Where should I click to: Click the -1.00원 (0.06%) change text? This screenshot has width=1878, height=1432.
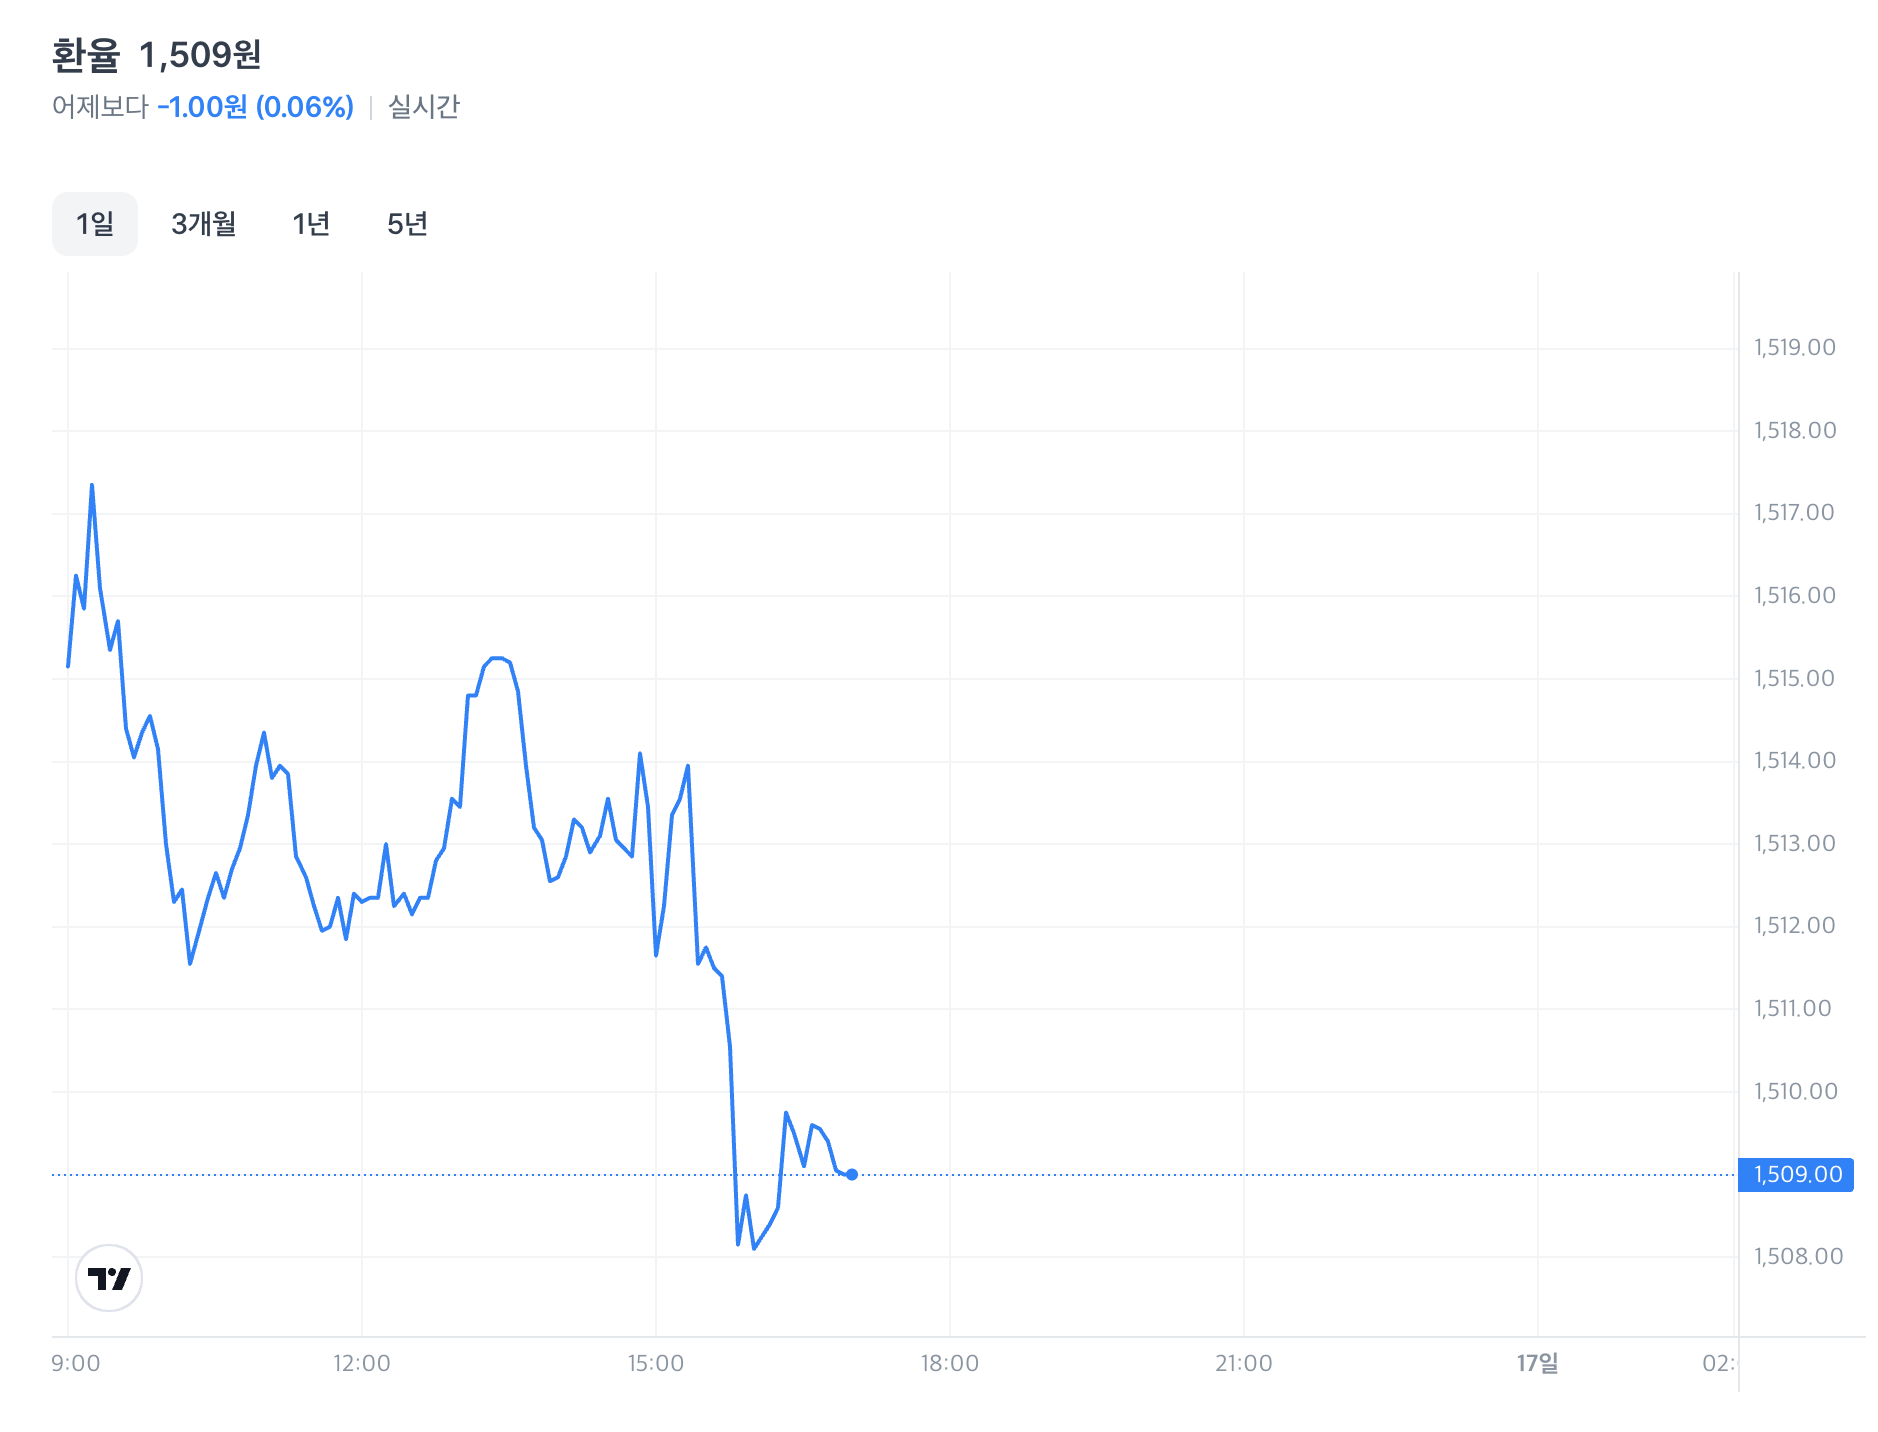(256, 107)
